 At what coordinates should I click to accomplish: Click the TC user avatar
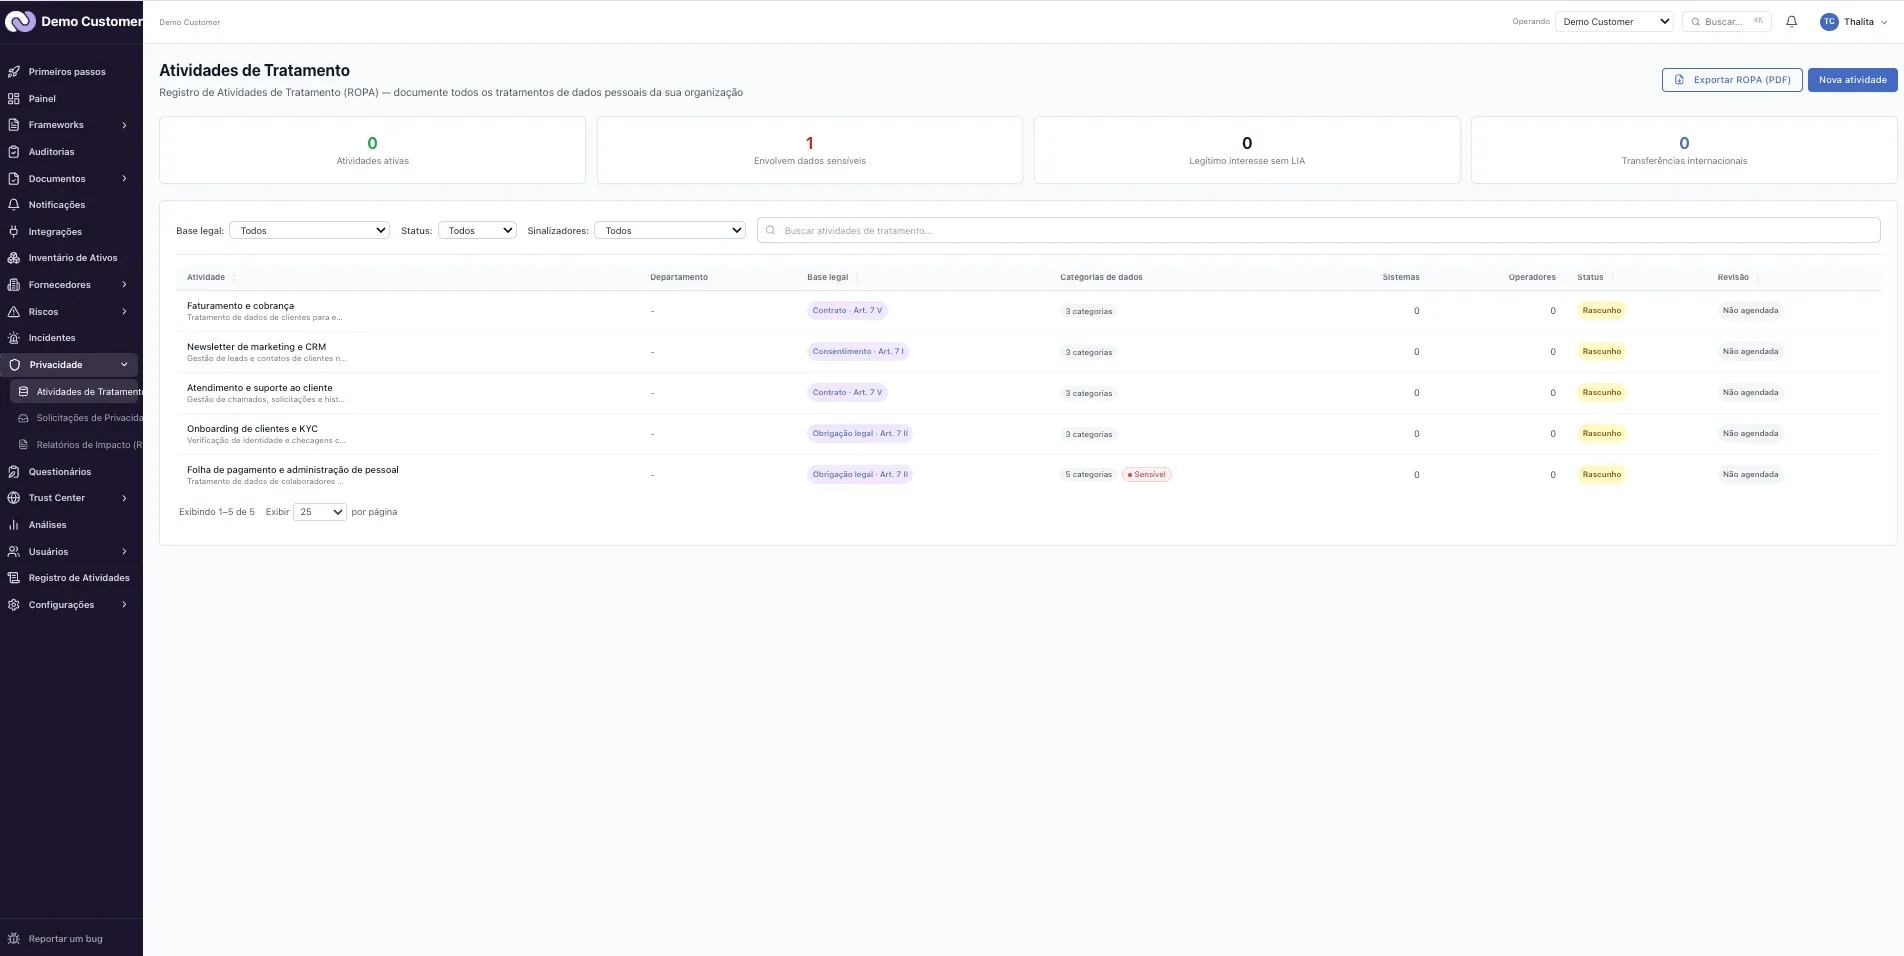pyautogui.click(x=1829, y=21)
